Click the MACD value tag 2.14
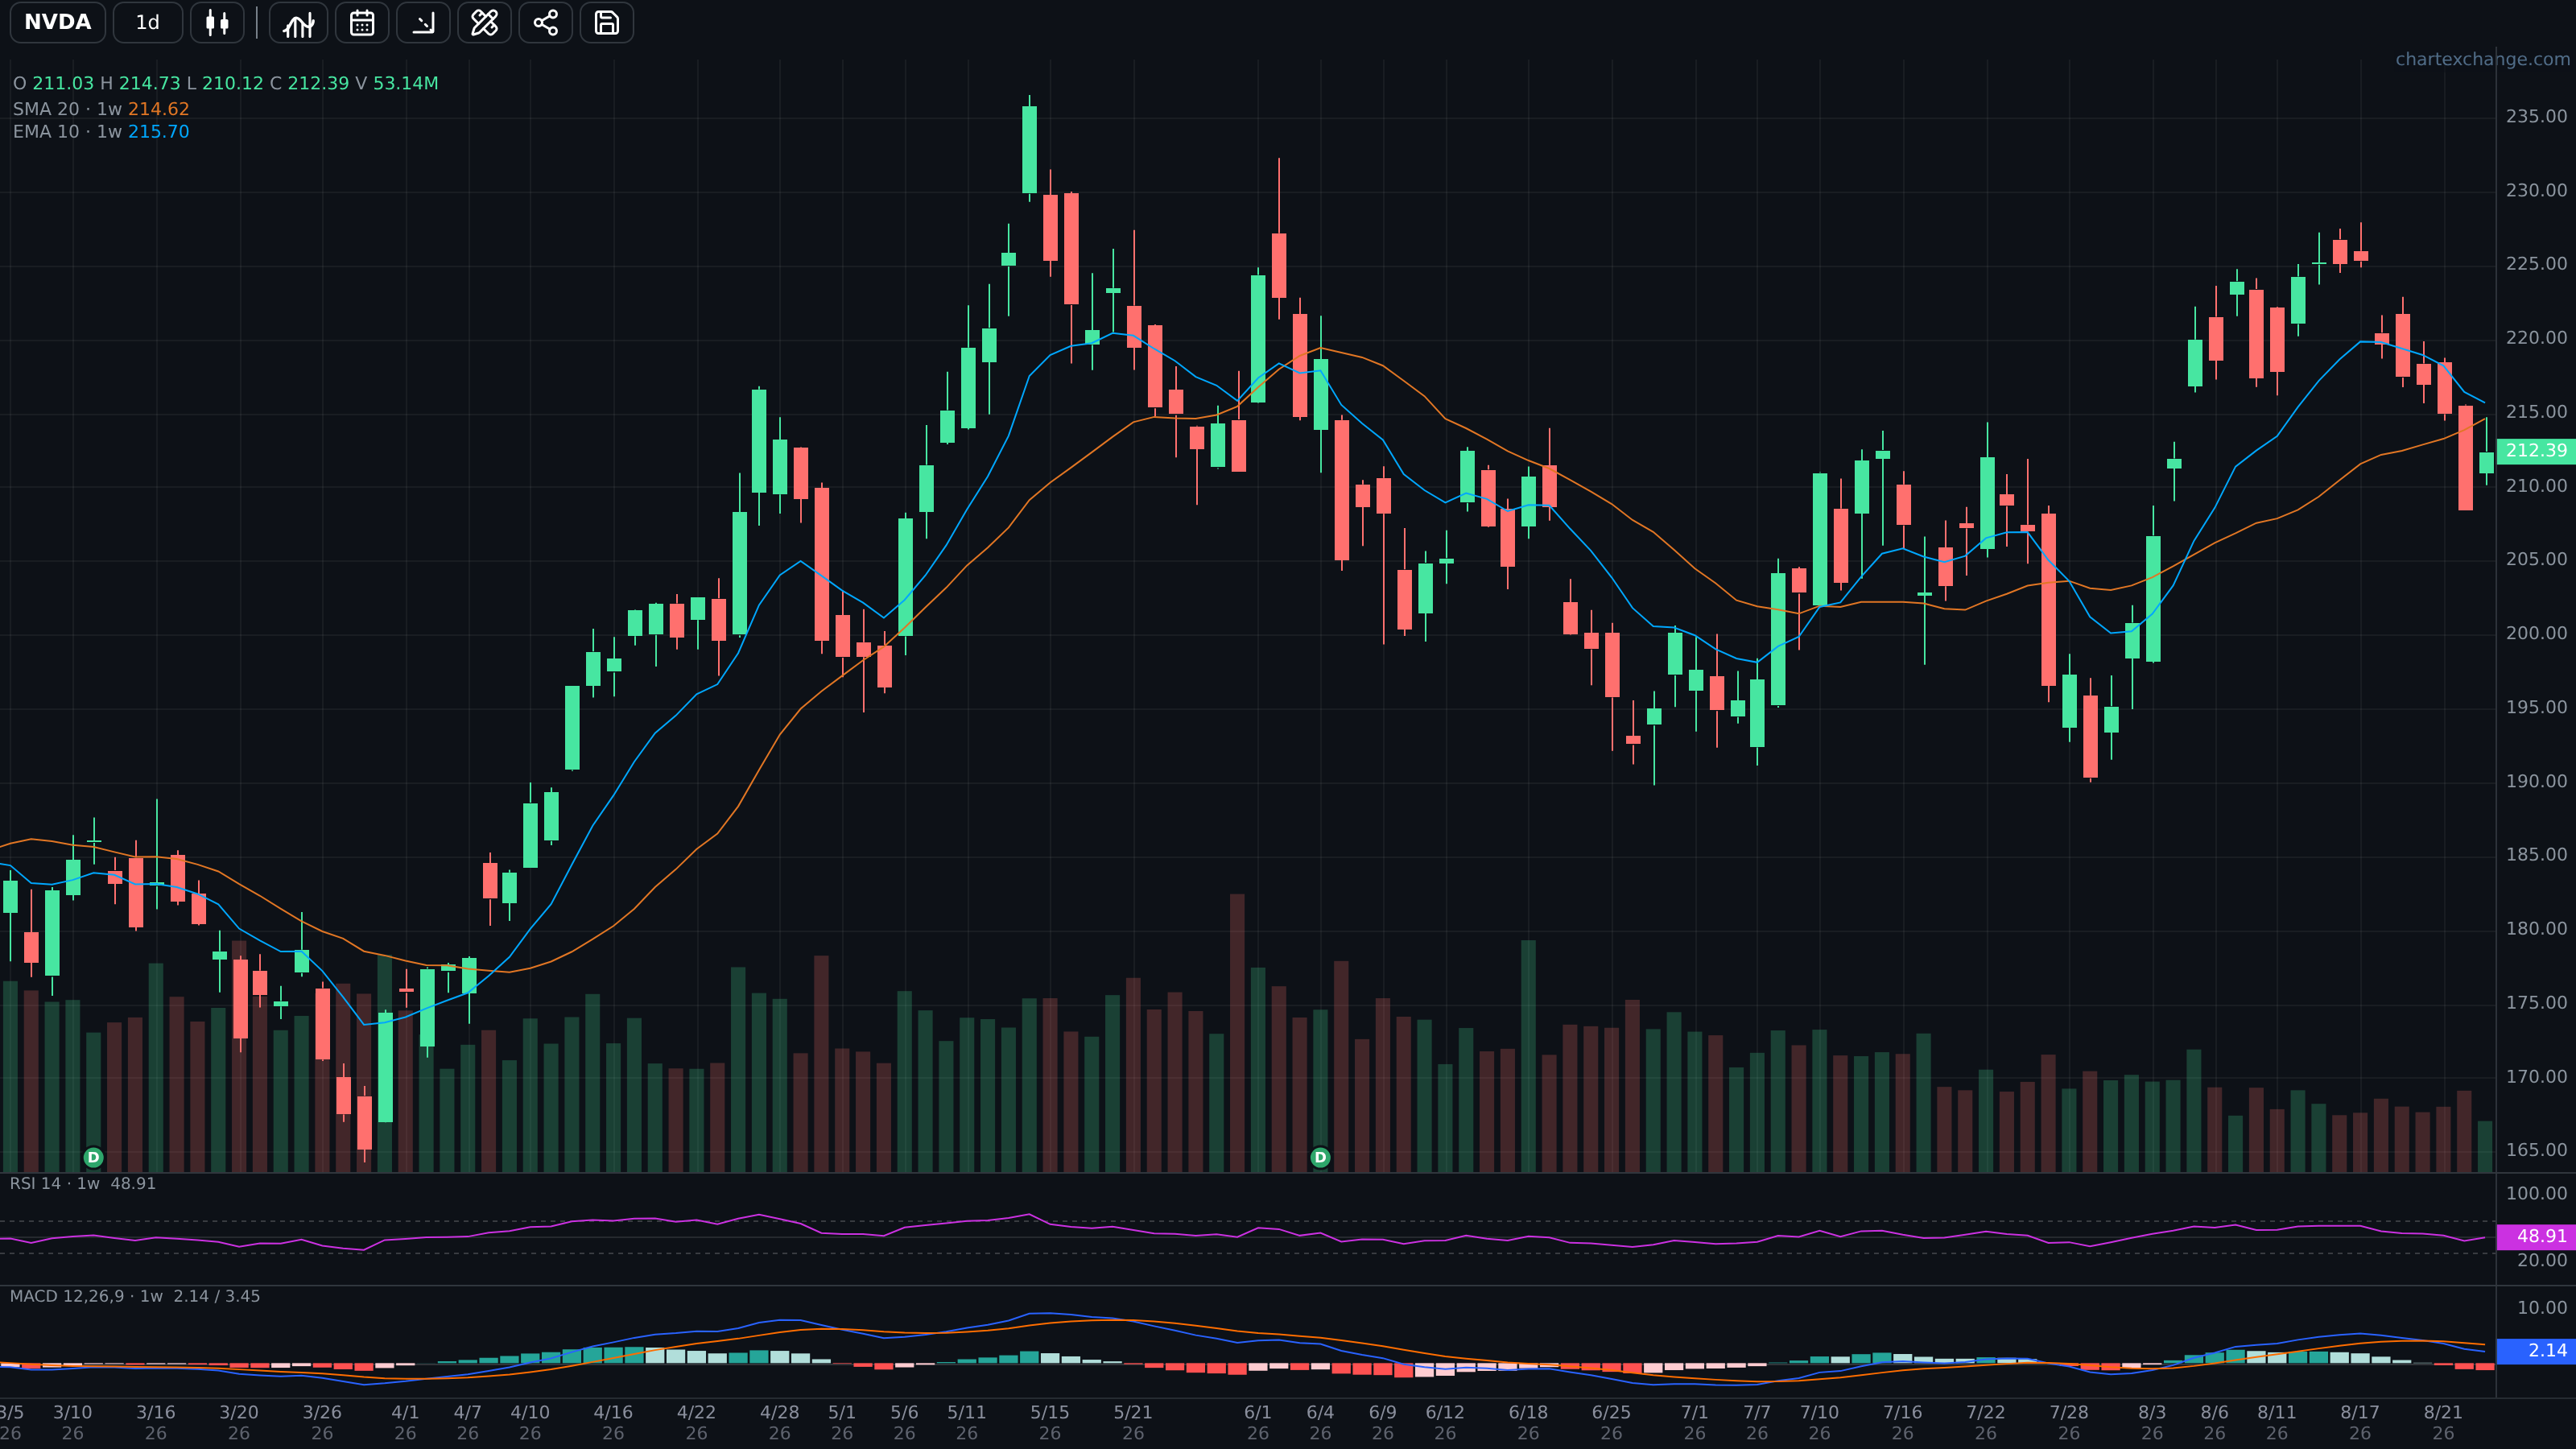The height and width of the screenshot is (1449, 2576). coord(2536,1351)
